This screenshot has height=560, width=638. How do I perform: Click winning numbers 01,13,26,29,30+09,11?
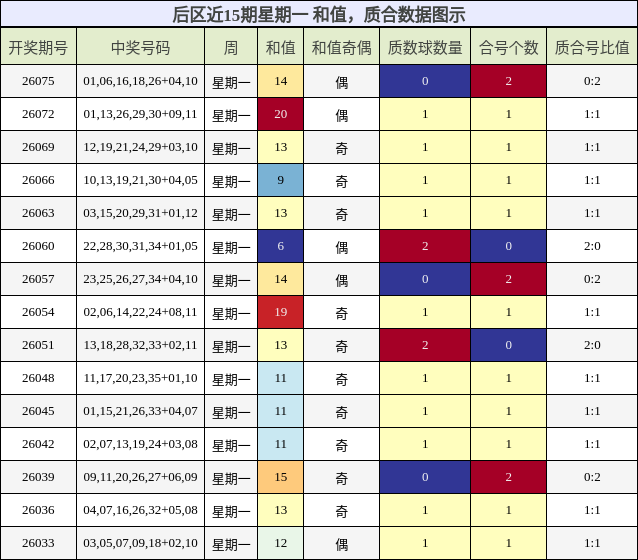pos(140,114)
